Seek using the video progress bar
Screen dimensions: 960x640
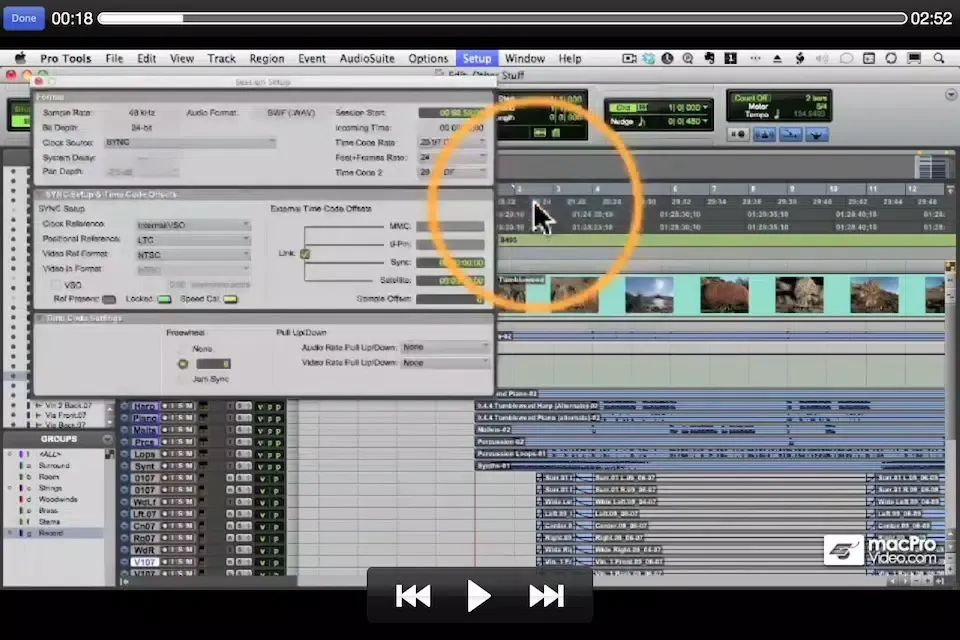point(502,18)
